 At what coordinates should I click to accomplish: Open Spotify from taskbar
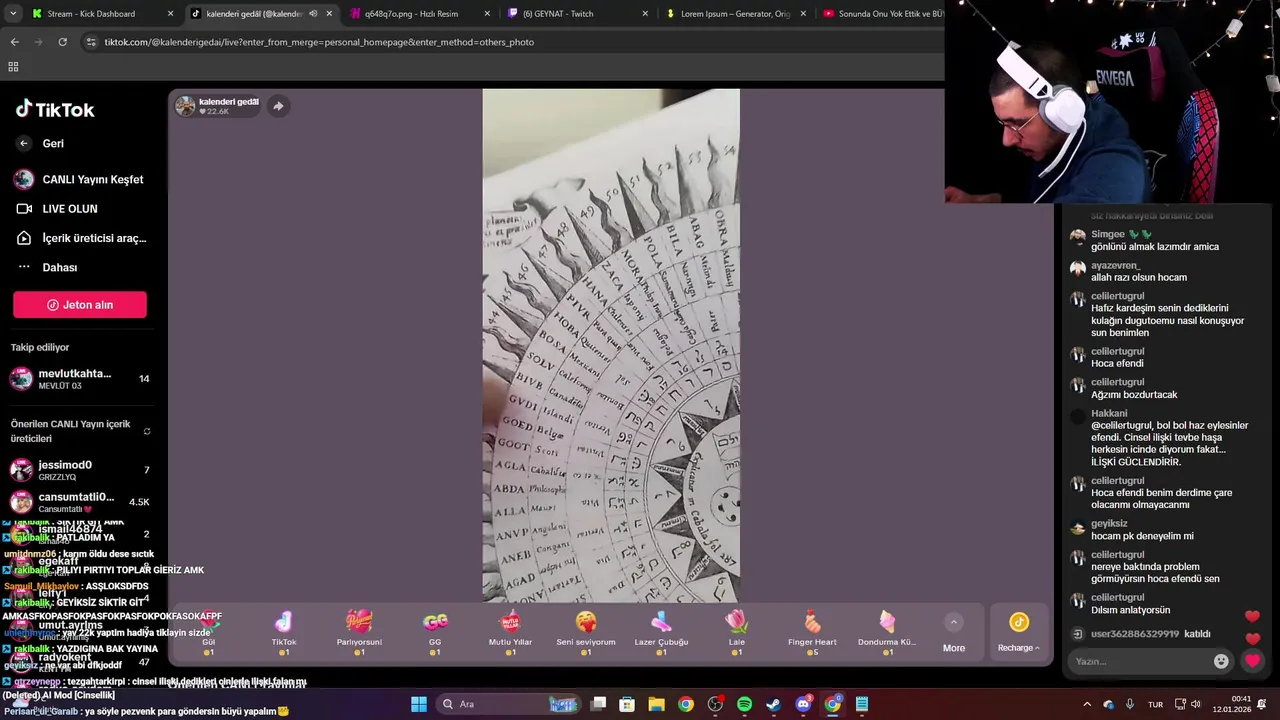(744, 704)
